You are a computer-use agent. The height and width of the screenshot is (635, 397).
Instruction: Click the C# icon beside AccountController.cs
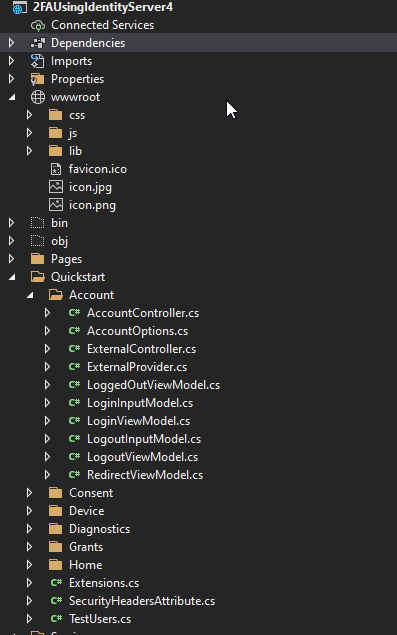(74, 313)
